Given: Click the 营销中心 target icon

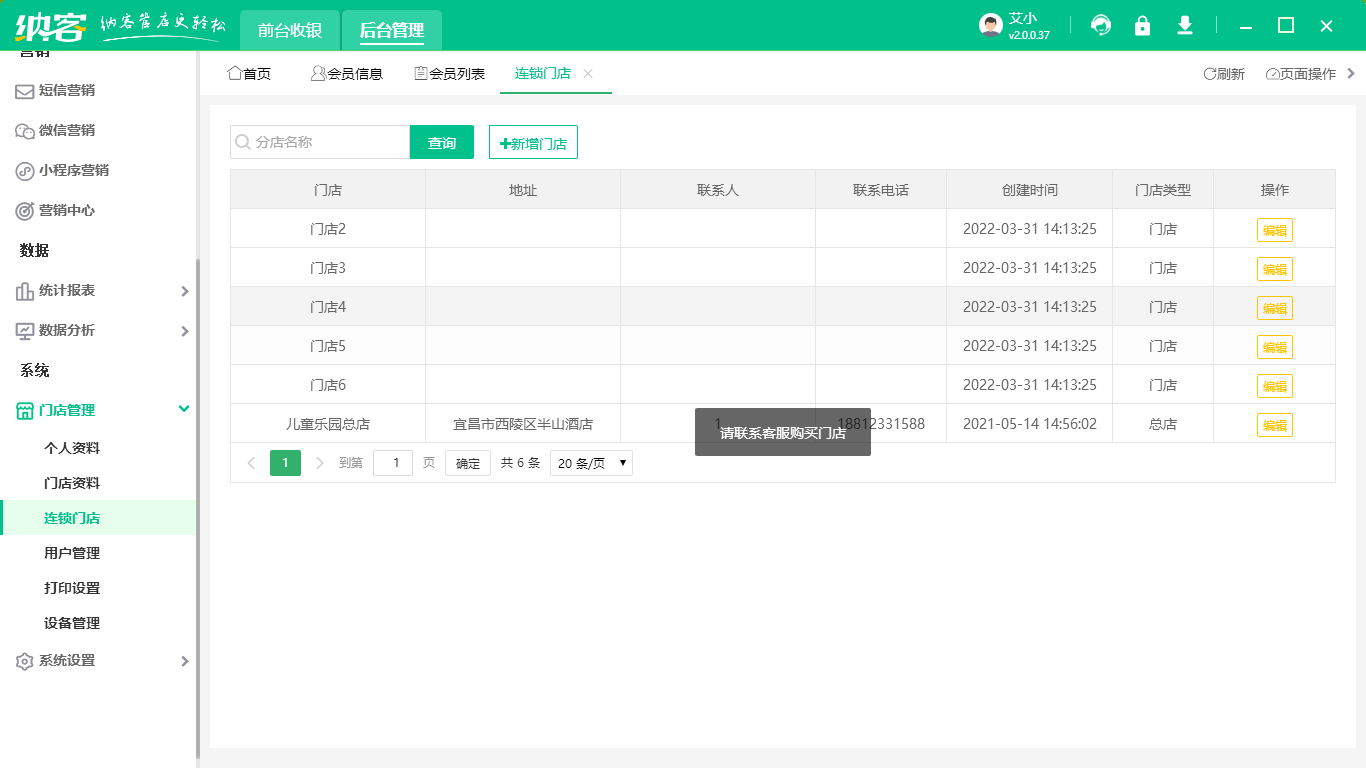Looking at the screenshot, I should (23, 210).
